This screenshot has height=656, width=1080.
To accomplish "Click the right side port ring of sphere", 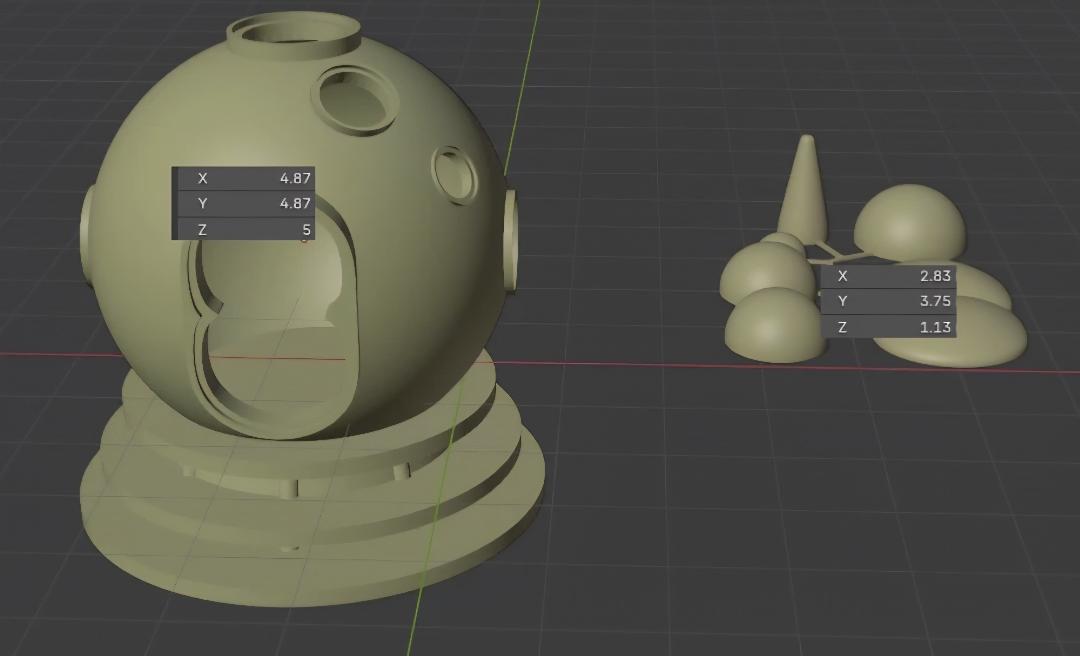I will pyautogui.click(x=511, y=240).
